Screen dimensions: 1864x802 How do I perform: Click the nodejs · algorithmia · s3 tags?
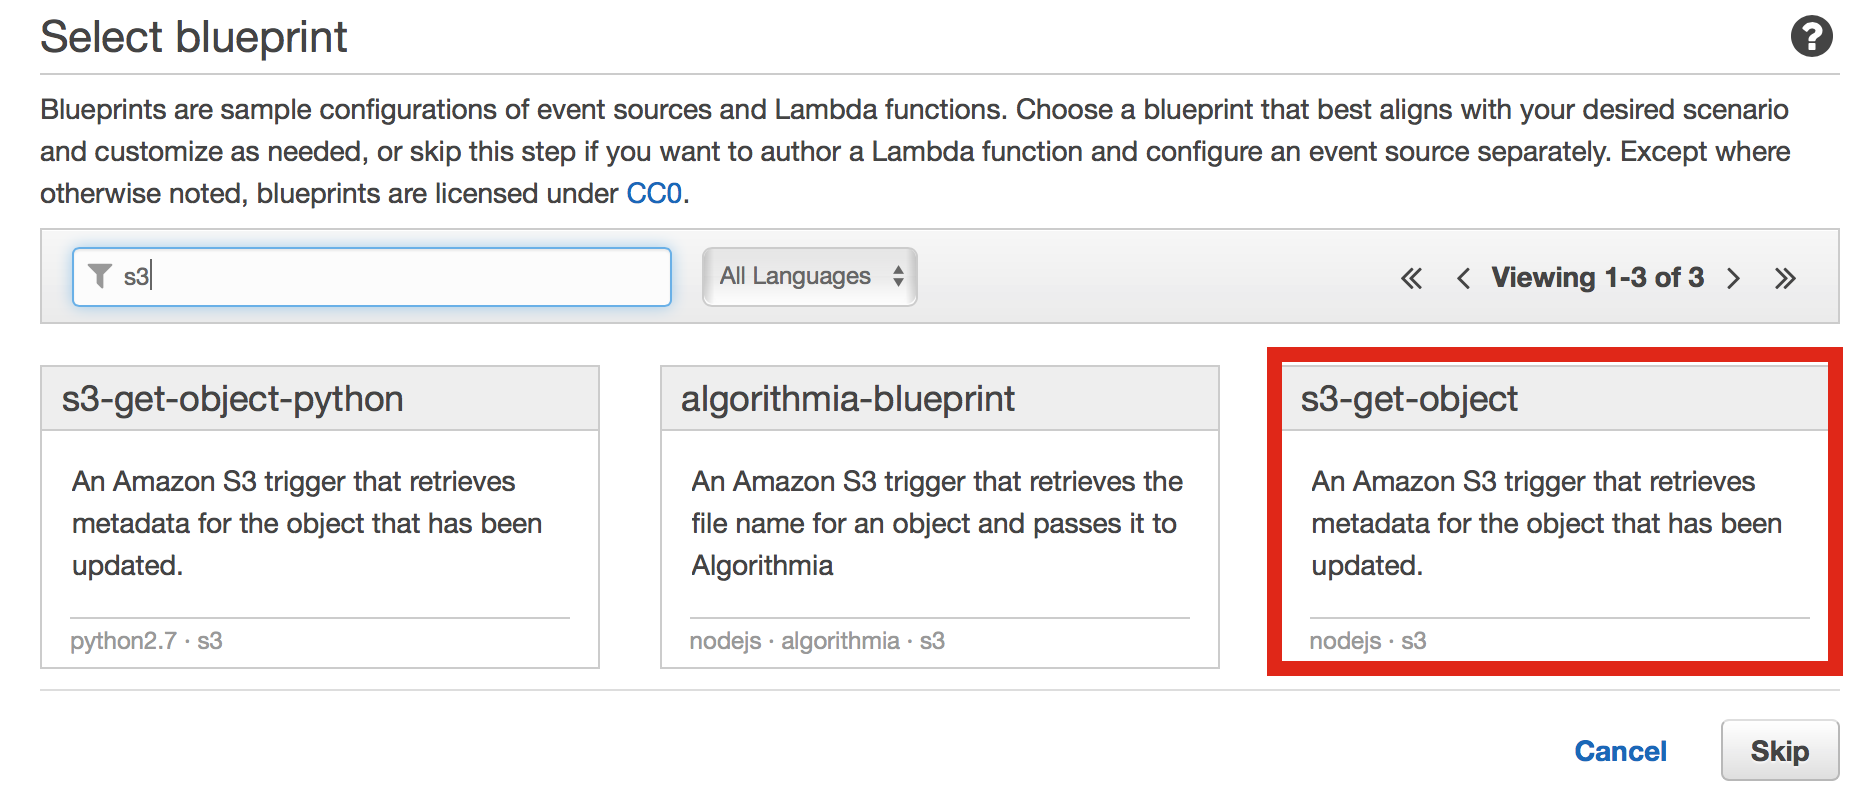817,641
